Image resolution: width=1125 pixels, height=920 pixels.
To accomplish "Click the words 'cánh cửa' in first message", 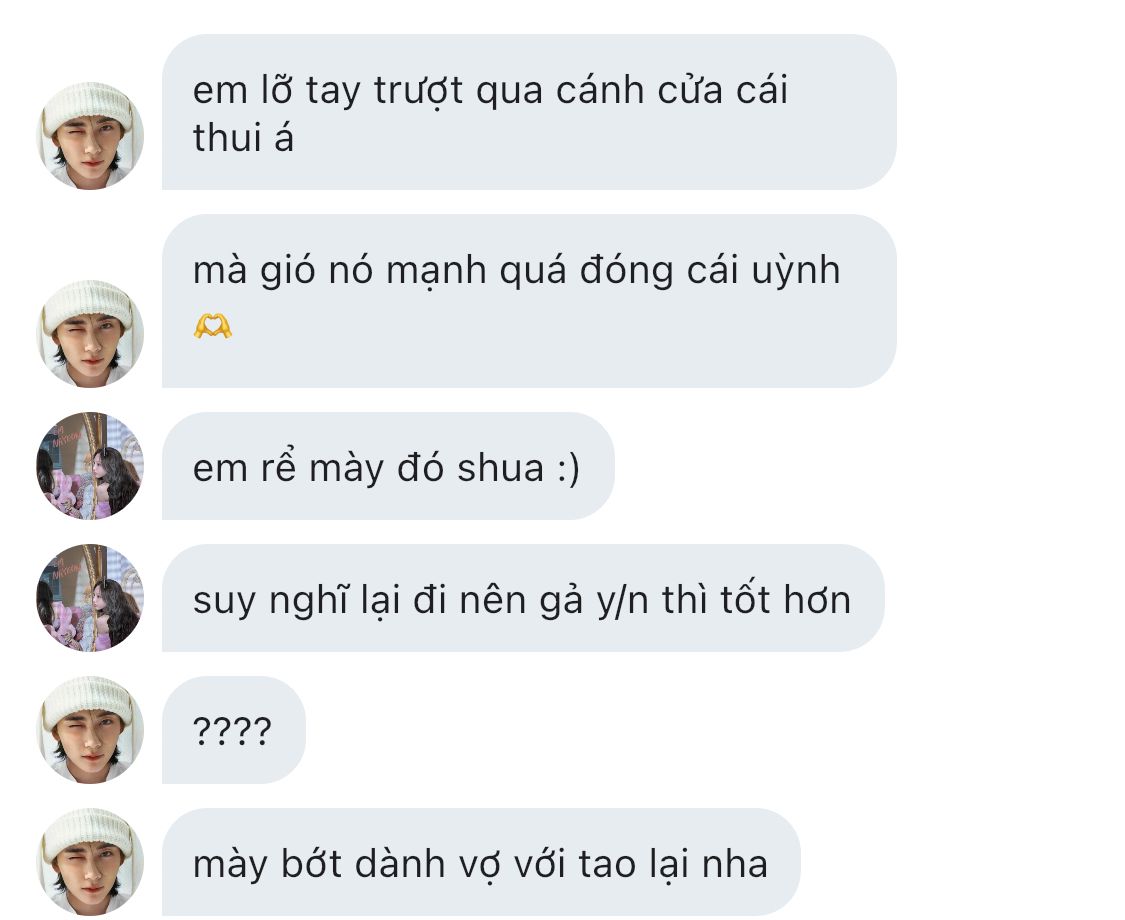I will (x=639, y=90).
